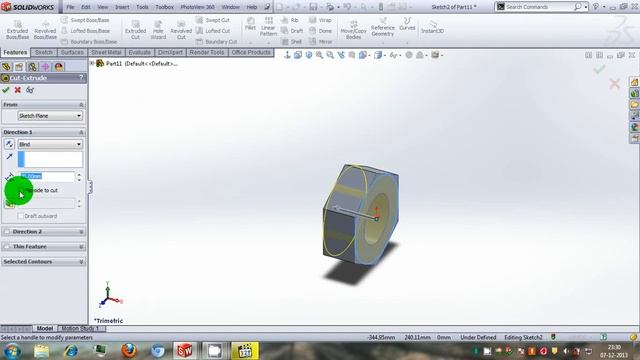Open the PropertyManager tab icon
Image resolution: width=640 pixels, height=360 pixels.
pyautogui.click(x=19, y=67)
